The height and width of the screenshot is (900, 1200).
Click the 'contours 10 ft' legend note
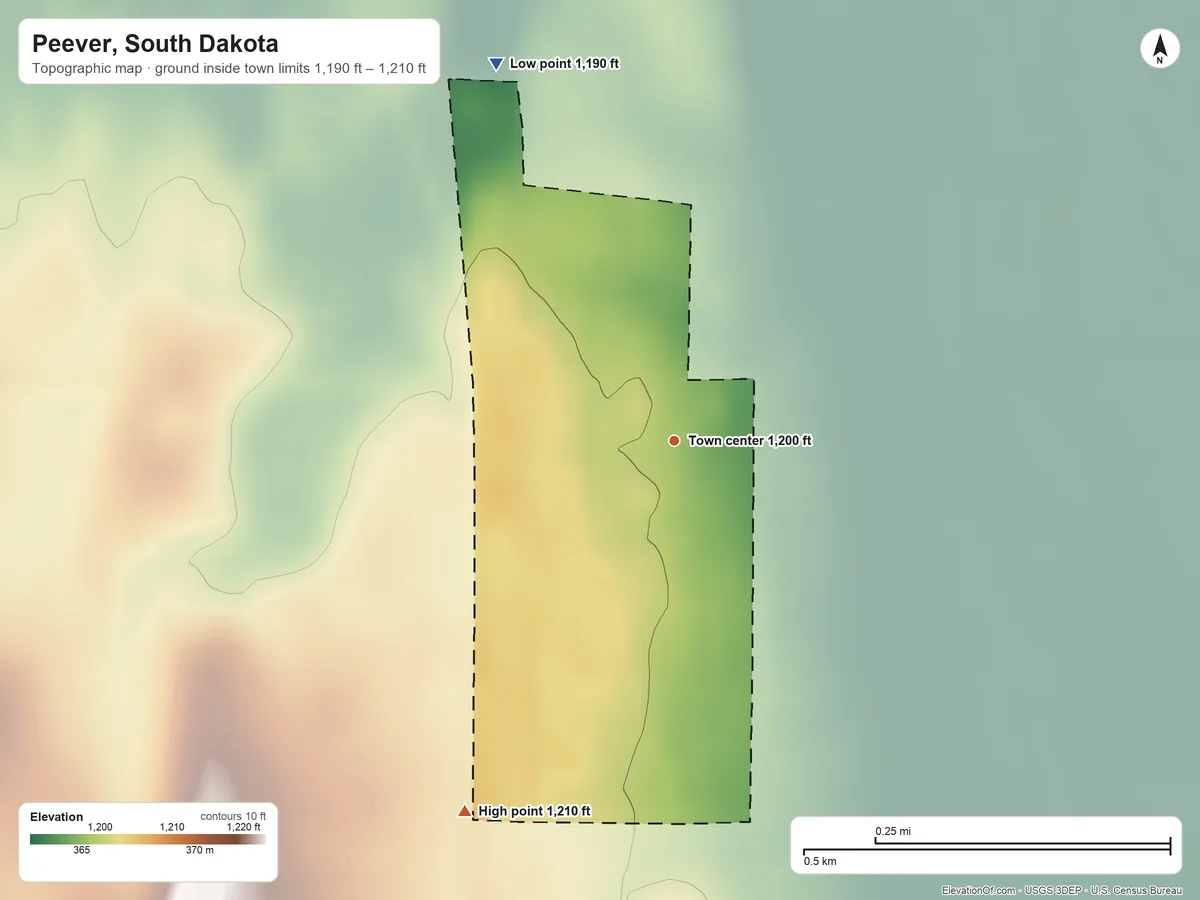click(233, 816)
